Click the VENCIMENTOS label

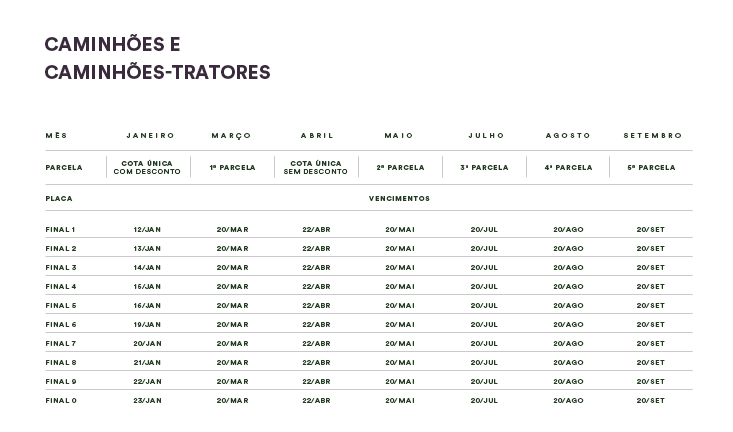pos(399,198)
